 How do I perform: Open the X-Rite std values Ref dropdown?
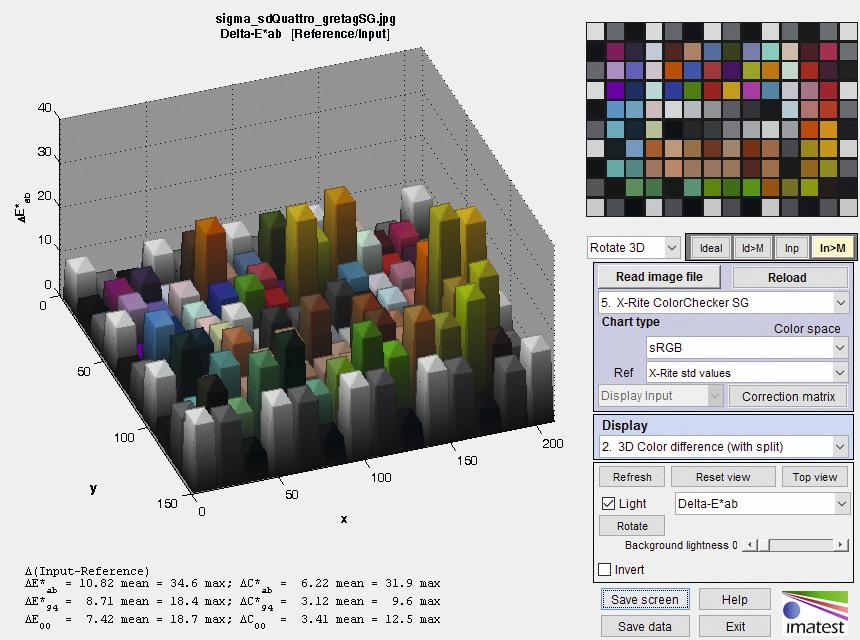(747, 373)
